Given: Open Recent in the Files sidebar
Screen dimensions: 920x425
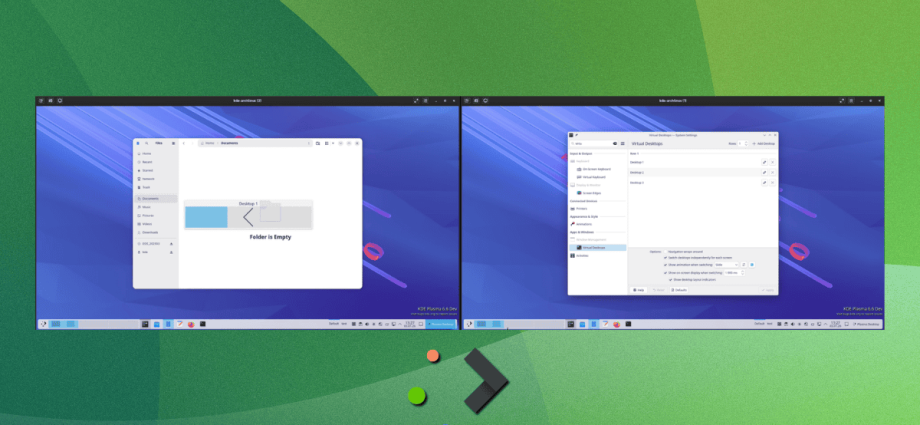Looking at the screenshot, I should (x=155, y=162).
